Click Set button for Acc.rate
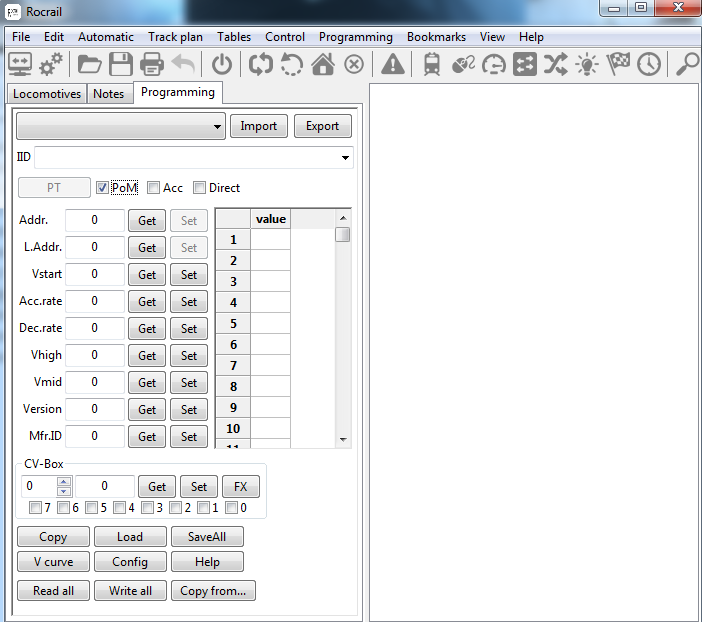The width and height of the screenshot is (702, 622). click(x=189, y=302)
